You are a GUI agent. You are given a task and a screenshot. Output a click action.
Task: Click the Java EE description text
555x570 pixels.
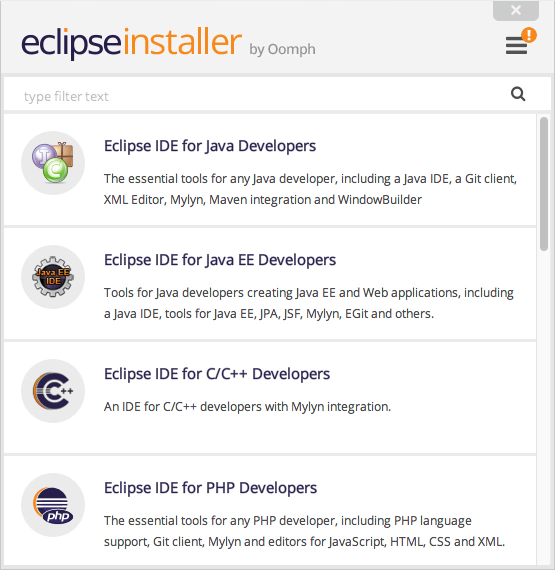point(309,303)
